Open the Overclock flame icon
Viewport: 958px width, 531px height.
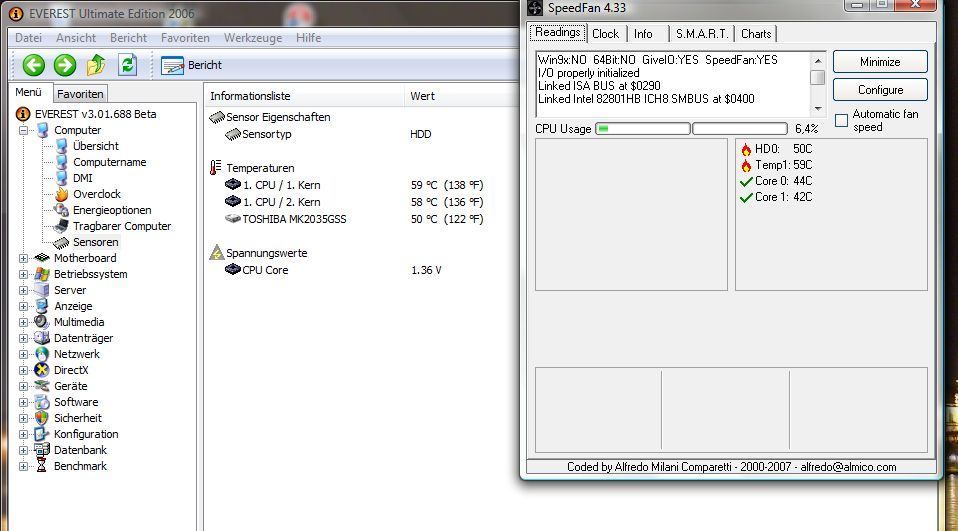point(62,194)
